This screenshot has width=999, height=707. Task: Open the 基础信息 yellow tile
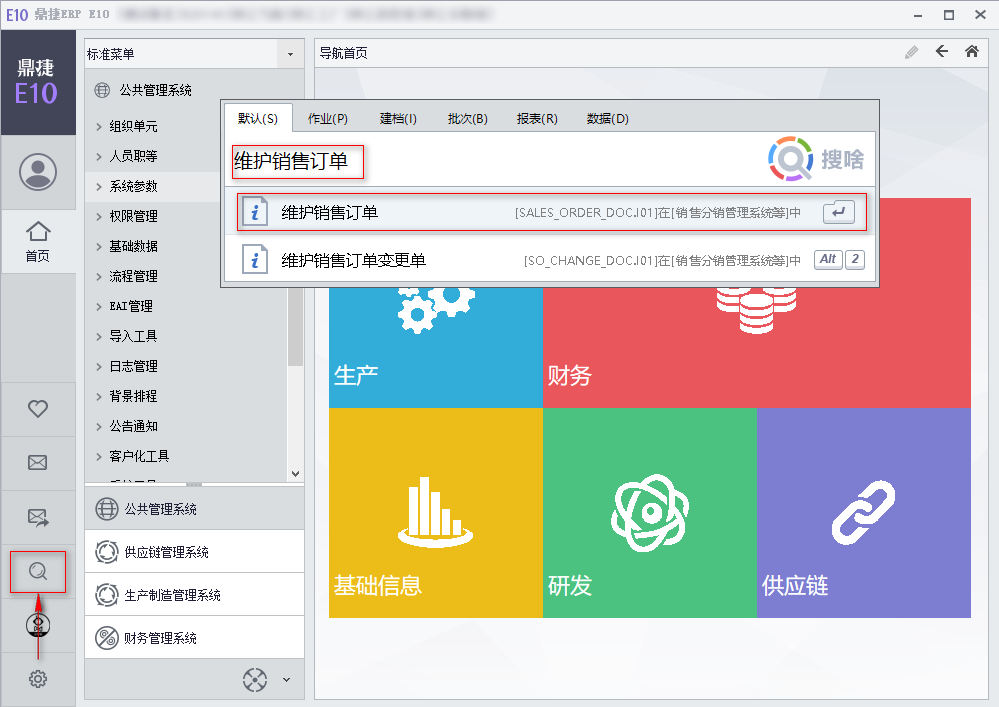click(436, 511)
